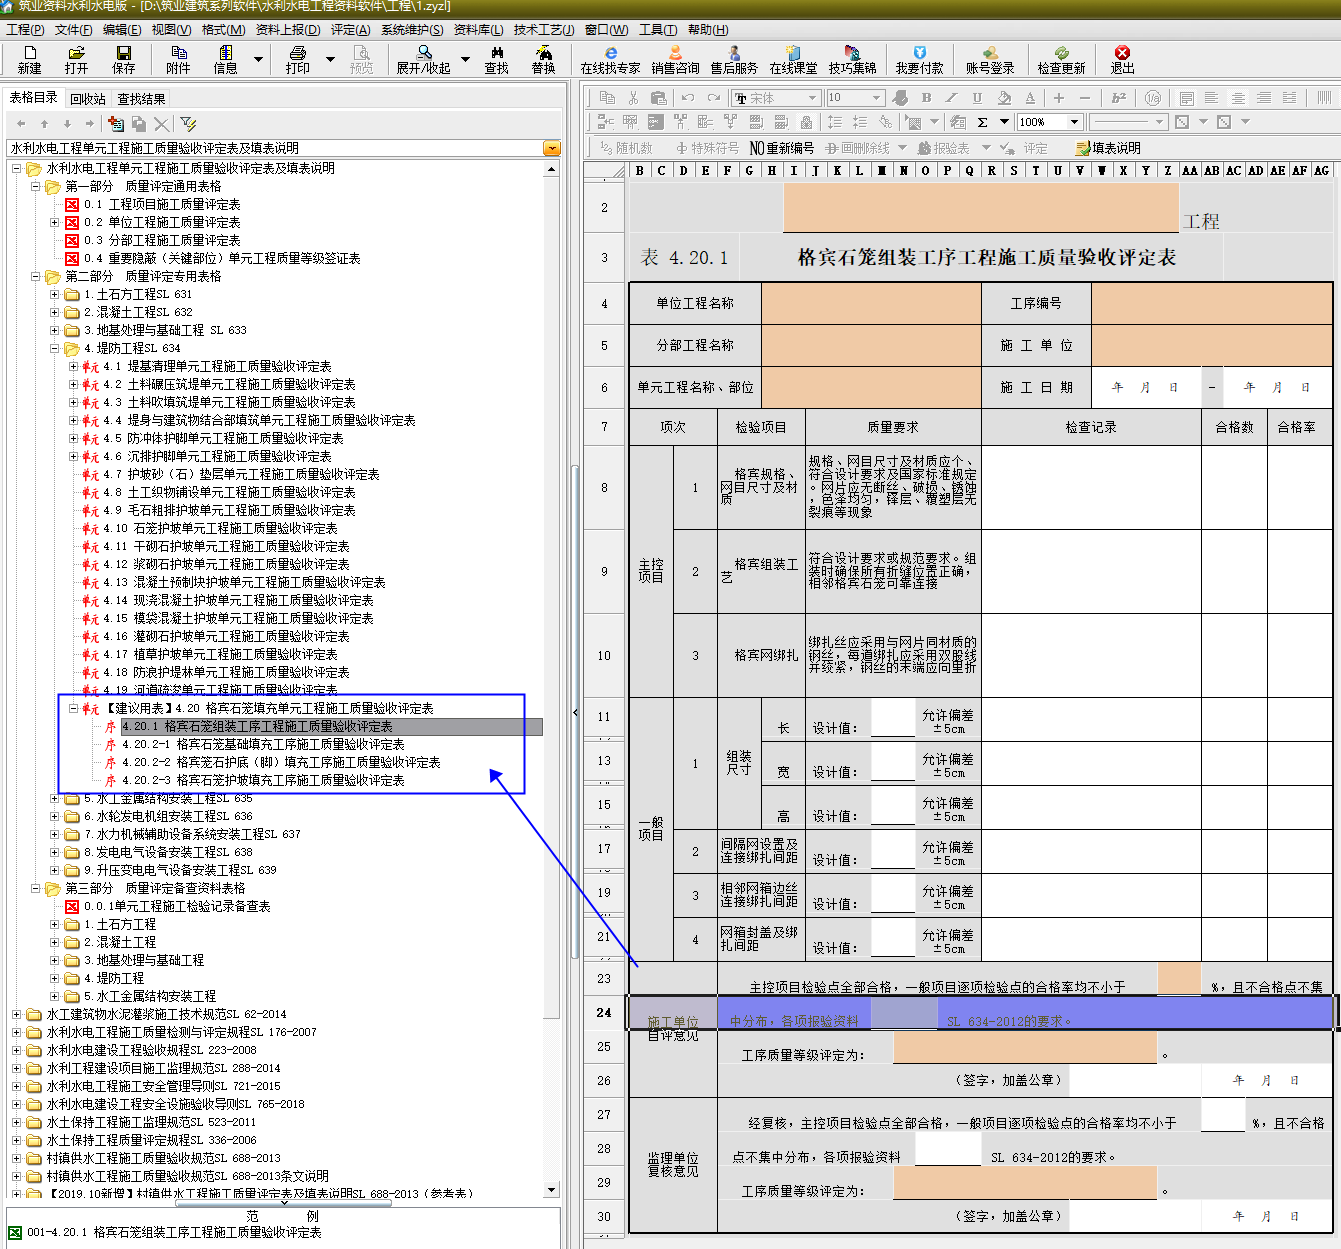Screen dimensions: 1341x1249
Task: Toggle italic I formatting
Action: 951,97
